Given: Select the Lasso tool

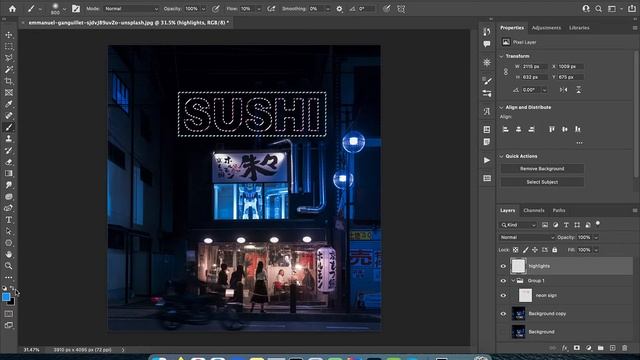Looking at the screenshot, I should [x=9, y=58].
